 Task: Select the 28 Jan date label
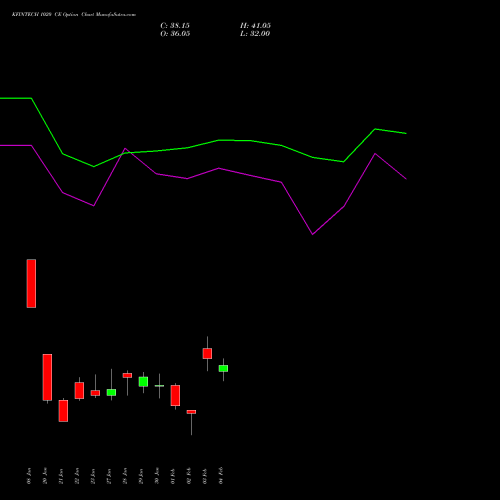click(x=125, y=476)
